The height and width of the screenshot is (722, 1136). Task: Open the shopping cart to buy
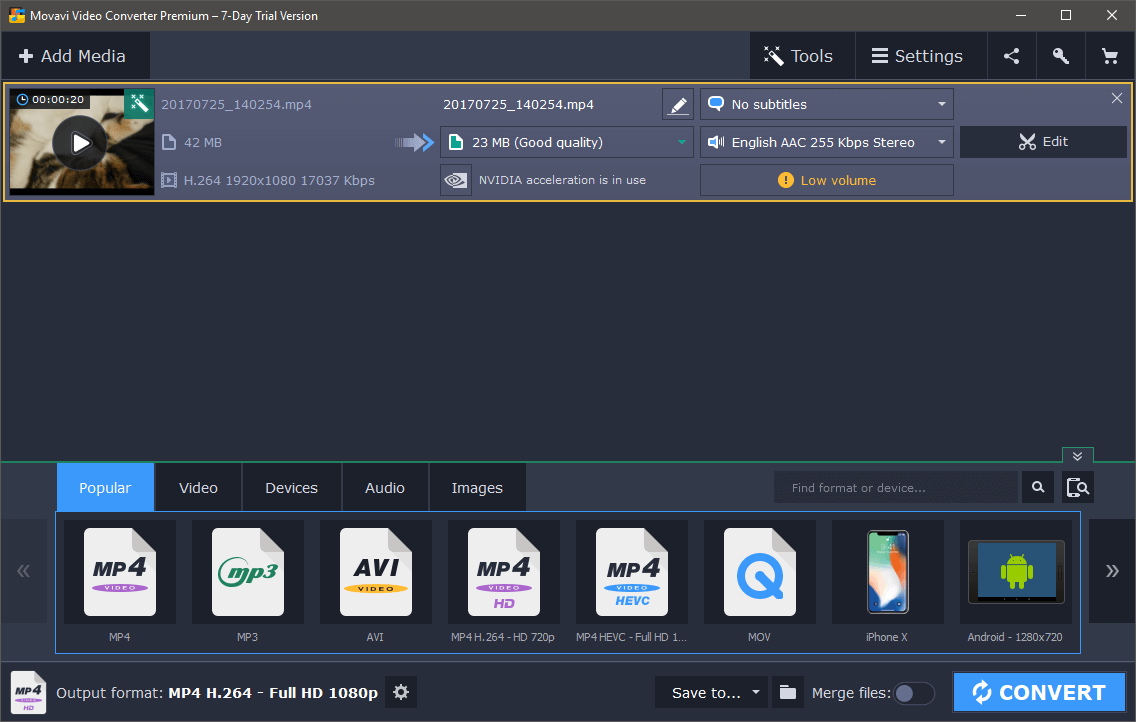1110,55
